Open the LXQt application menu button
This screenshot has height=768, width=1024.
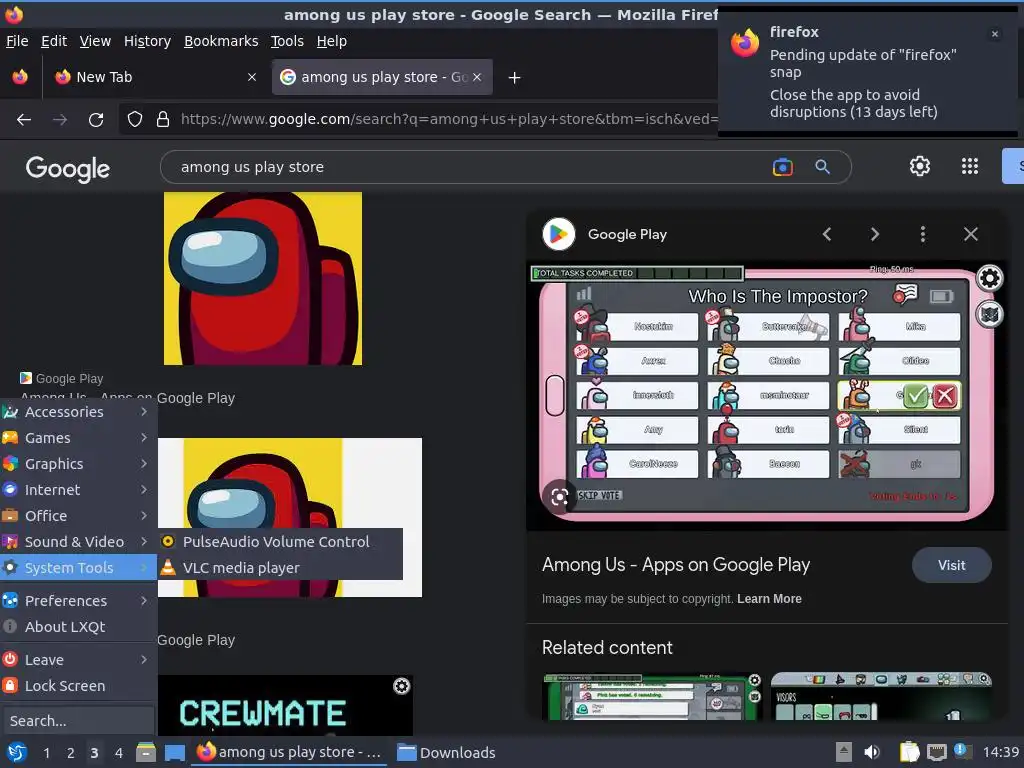coord(16,752)
